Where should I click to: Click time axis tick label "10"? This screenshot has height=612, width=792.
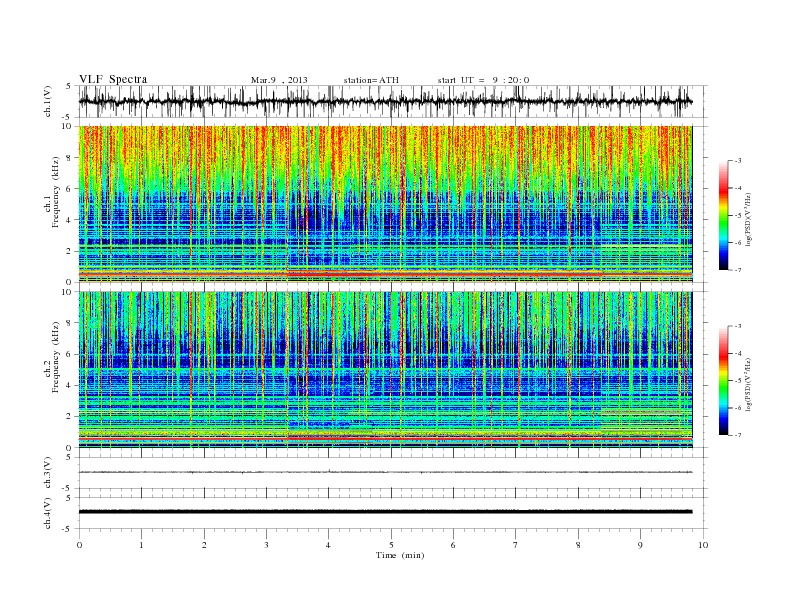pyautogui.click(x=703, y=545)
